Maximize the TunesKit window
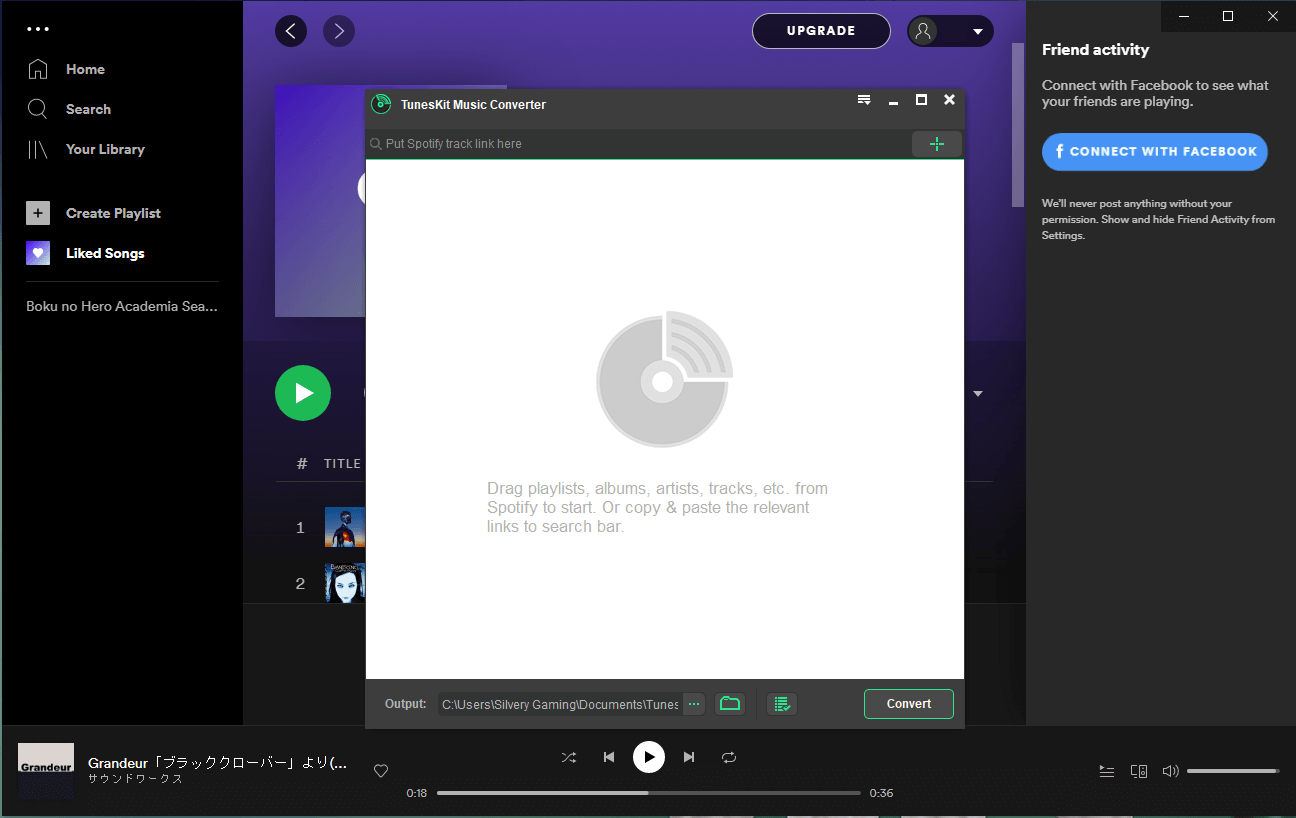Image resolution: width=1296 pixels, height=818 pixels. (921, 100)
